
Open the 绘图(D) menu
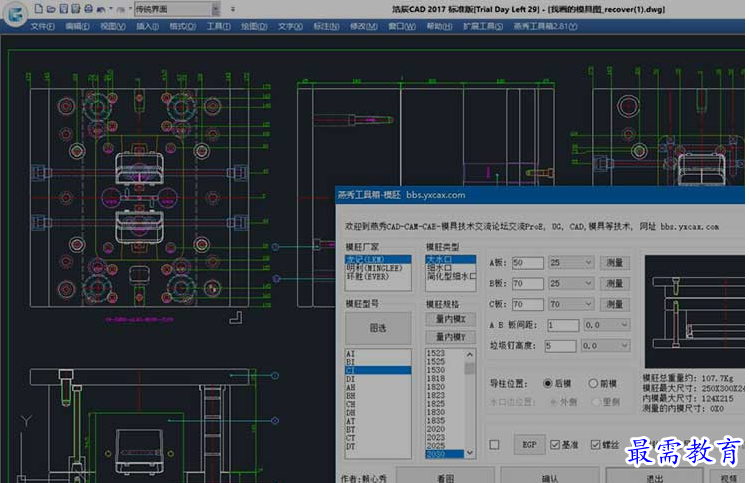254,26
